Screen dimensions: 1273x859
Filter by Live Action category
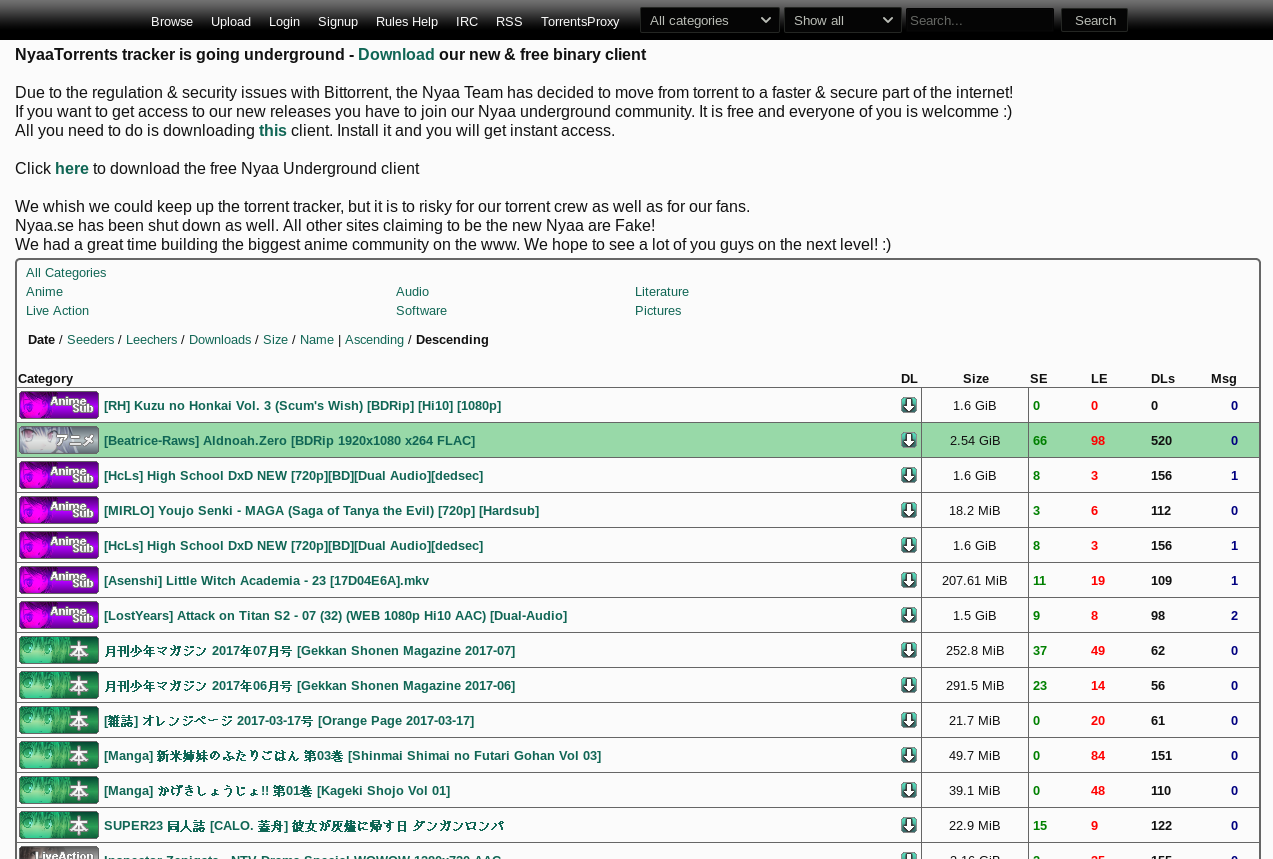coord(57,311)
